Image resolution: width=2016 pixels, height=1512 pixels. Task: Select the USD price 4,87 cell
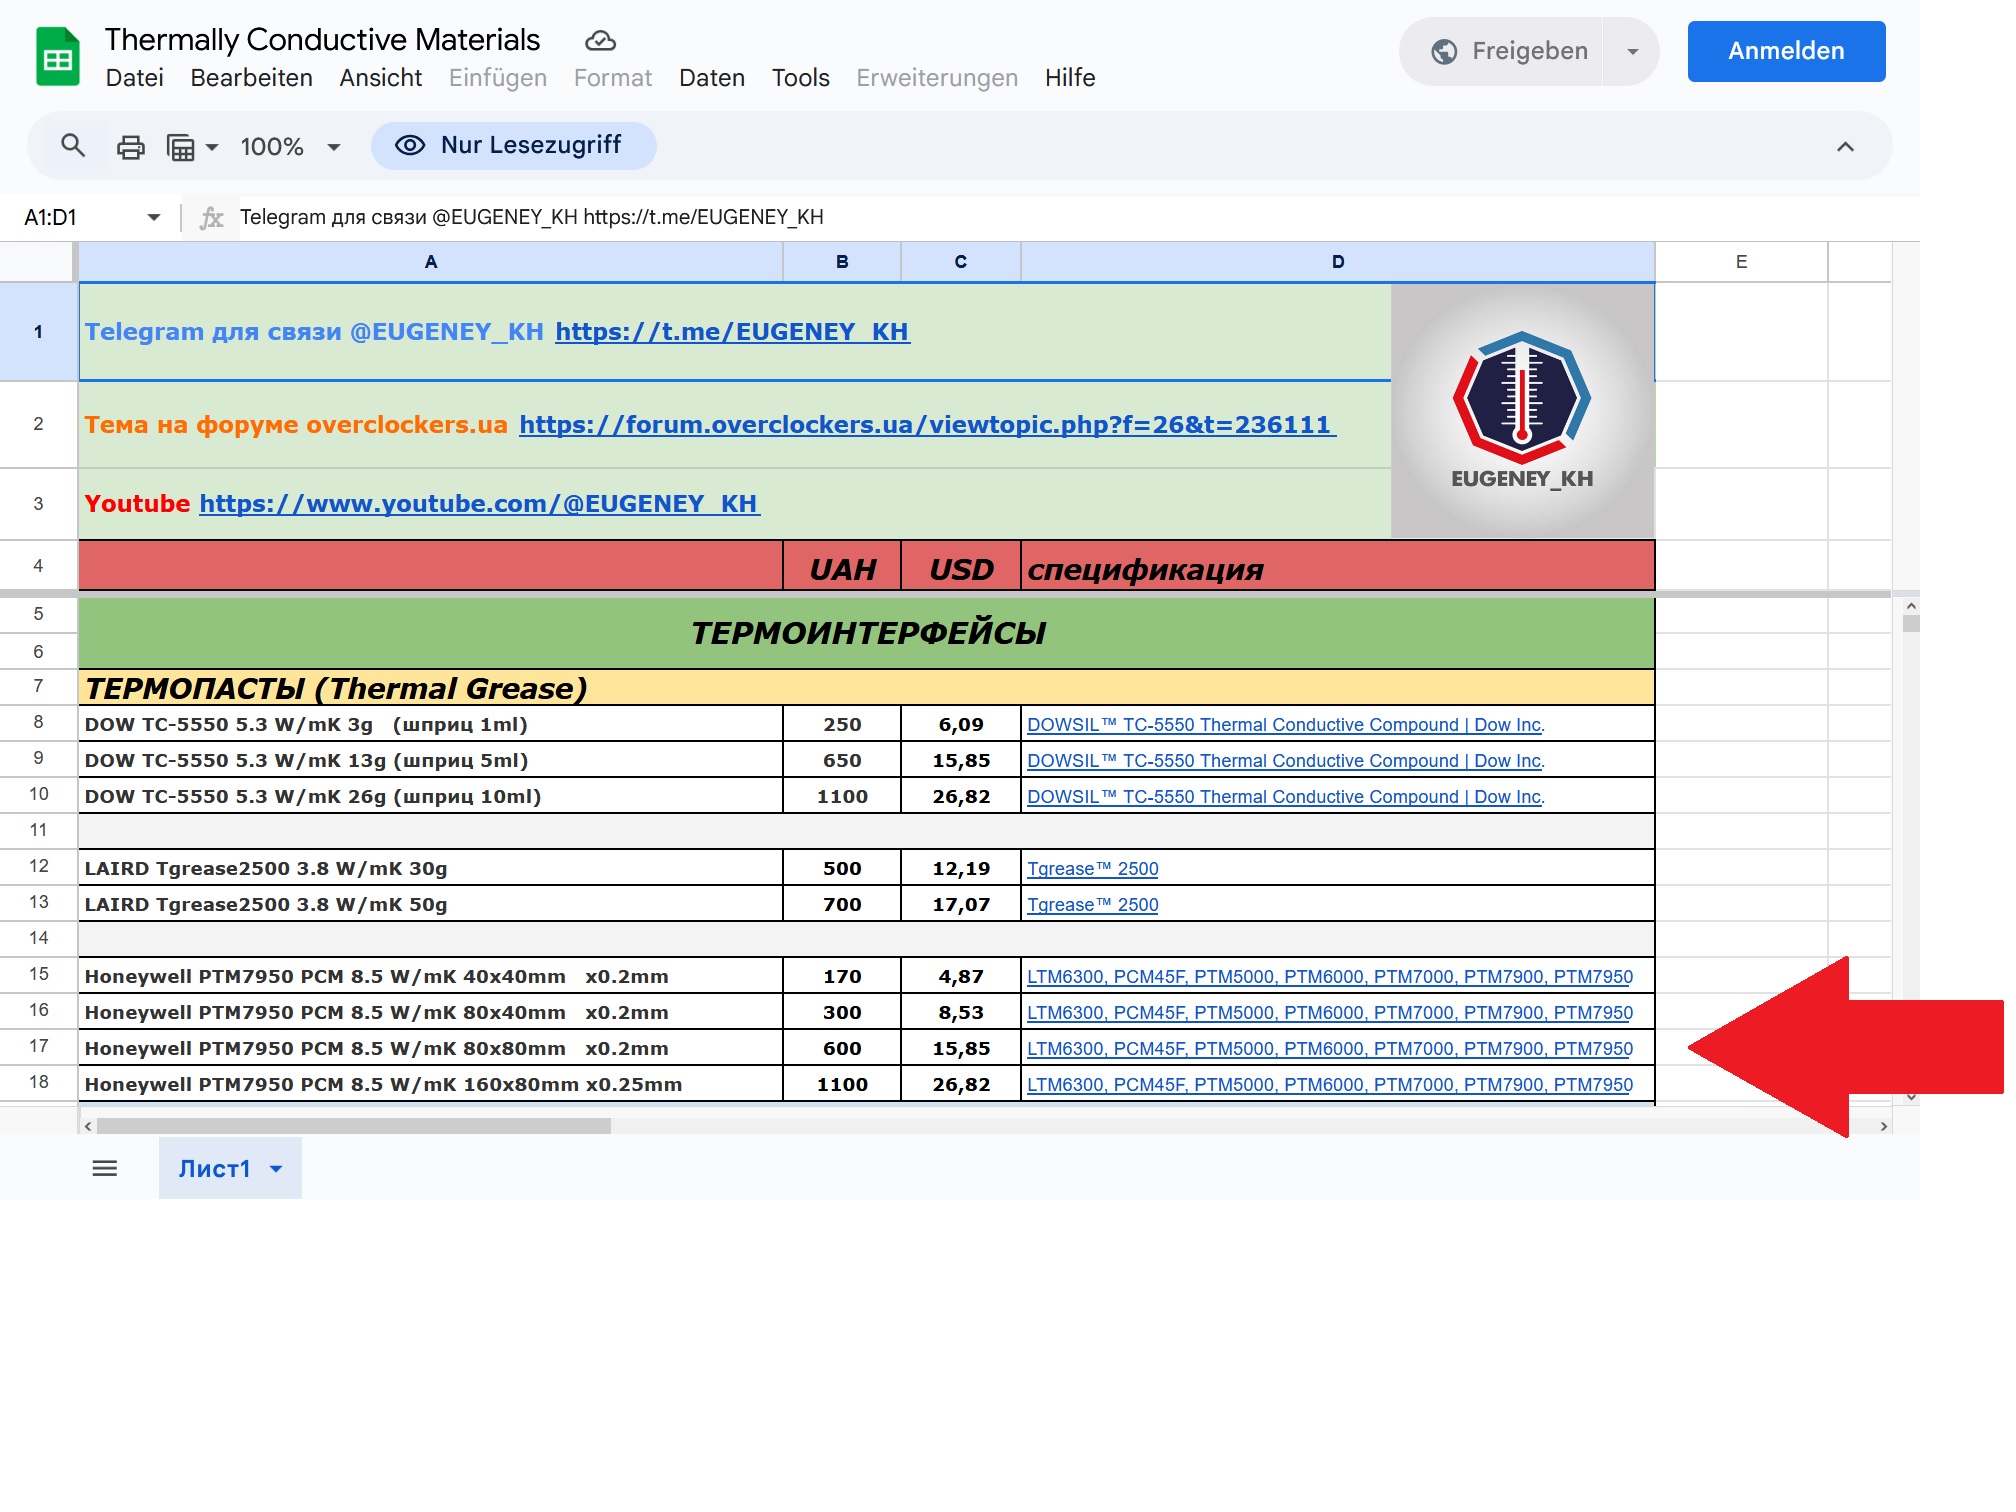click(x=961, y=976)
